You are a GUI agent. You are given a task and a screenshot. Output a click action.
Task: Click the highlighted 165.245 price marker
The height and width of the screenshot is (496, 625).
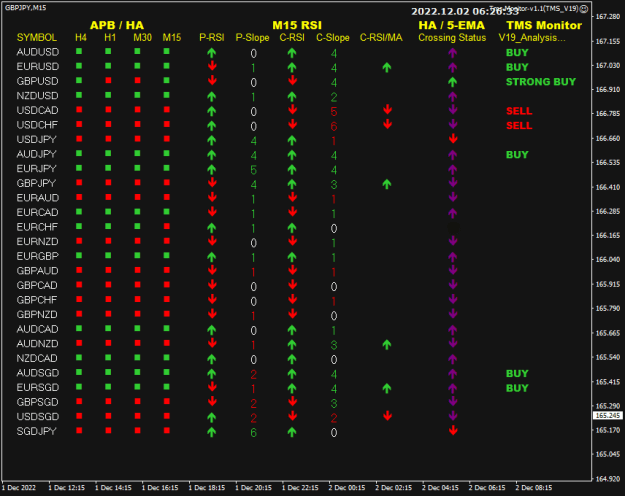click(608, 415)
